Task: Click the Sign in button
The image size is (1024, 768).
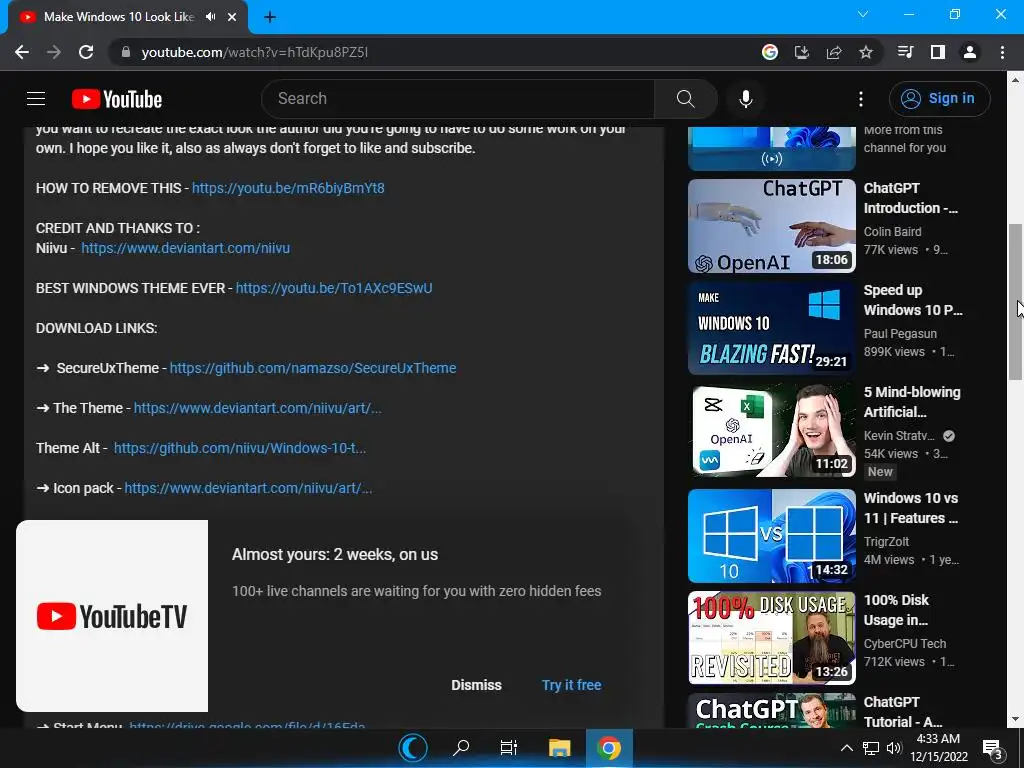Action: click(x=939, y=99)
